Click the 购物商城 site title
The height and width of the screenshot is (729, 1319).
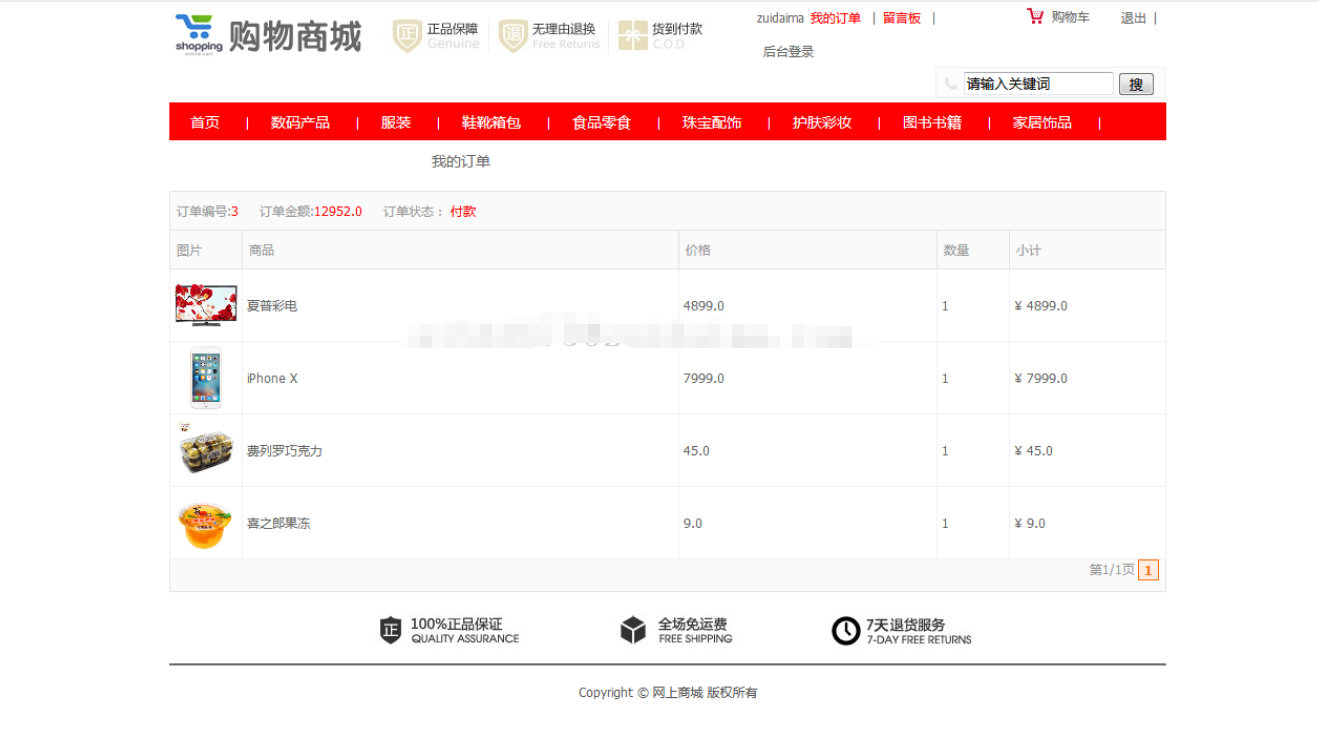click(x=295, y=36)
